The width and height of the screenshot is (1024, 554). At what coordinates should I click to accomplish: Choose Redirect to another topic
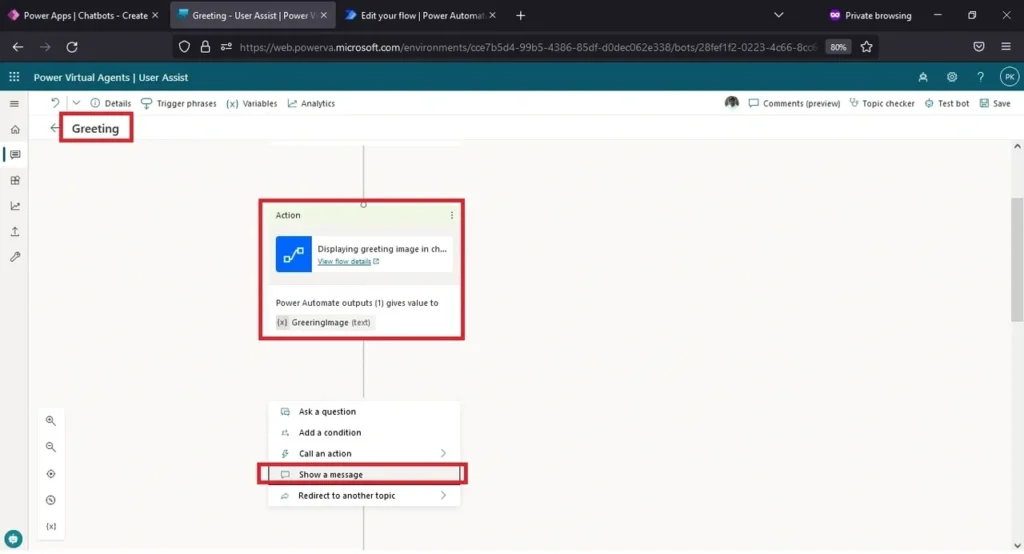pyautogui.click(x=364, y=495)
